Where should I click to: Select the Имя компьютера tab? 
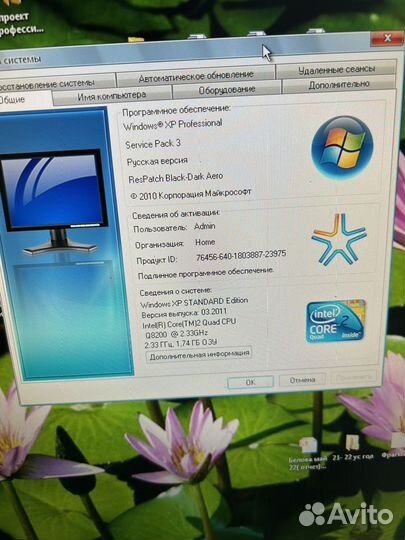pos(112,96)
